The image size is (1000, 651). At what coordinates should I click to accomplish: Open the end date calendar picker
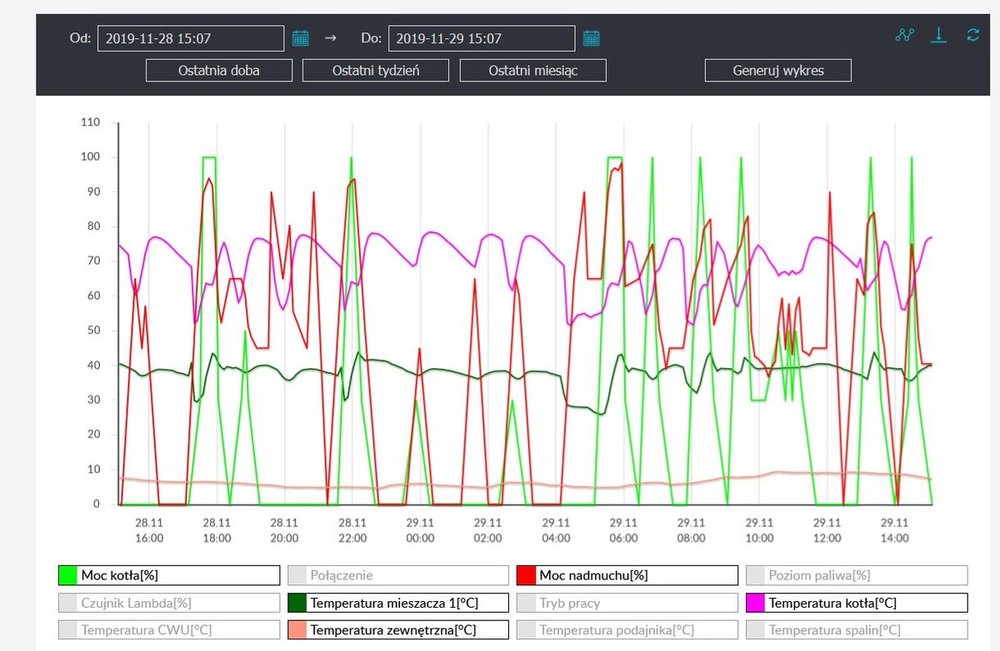point(591,39)
